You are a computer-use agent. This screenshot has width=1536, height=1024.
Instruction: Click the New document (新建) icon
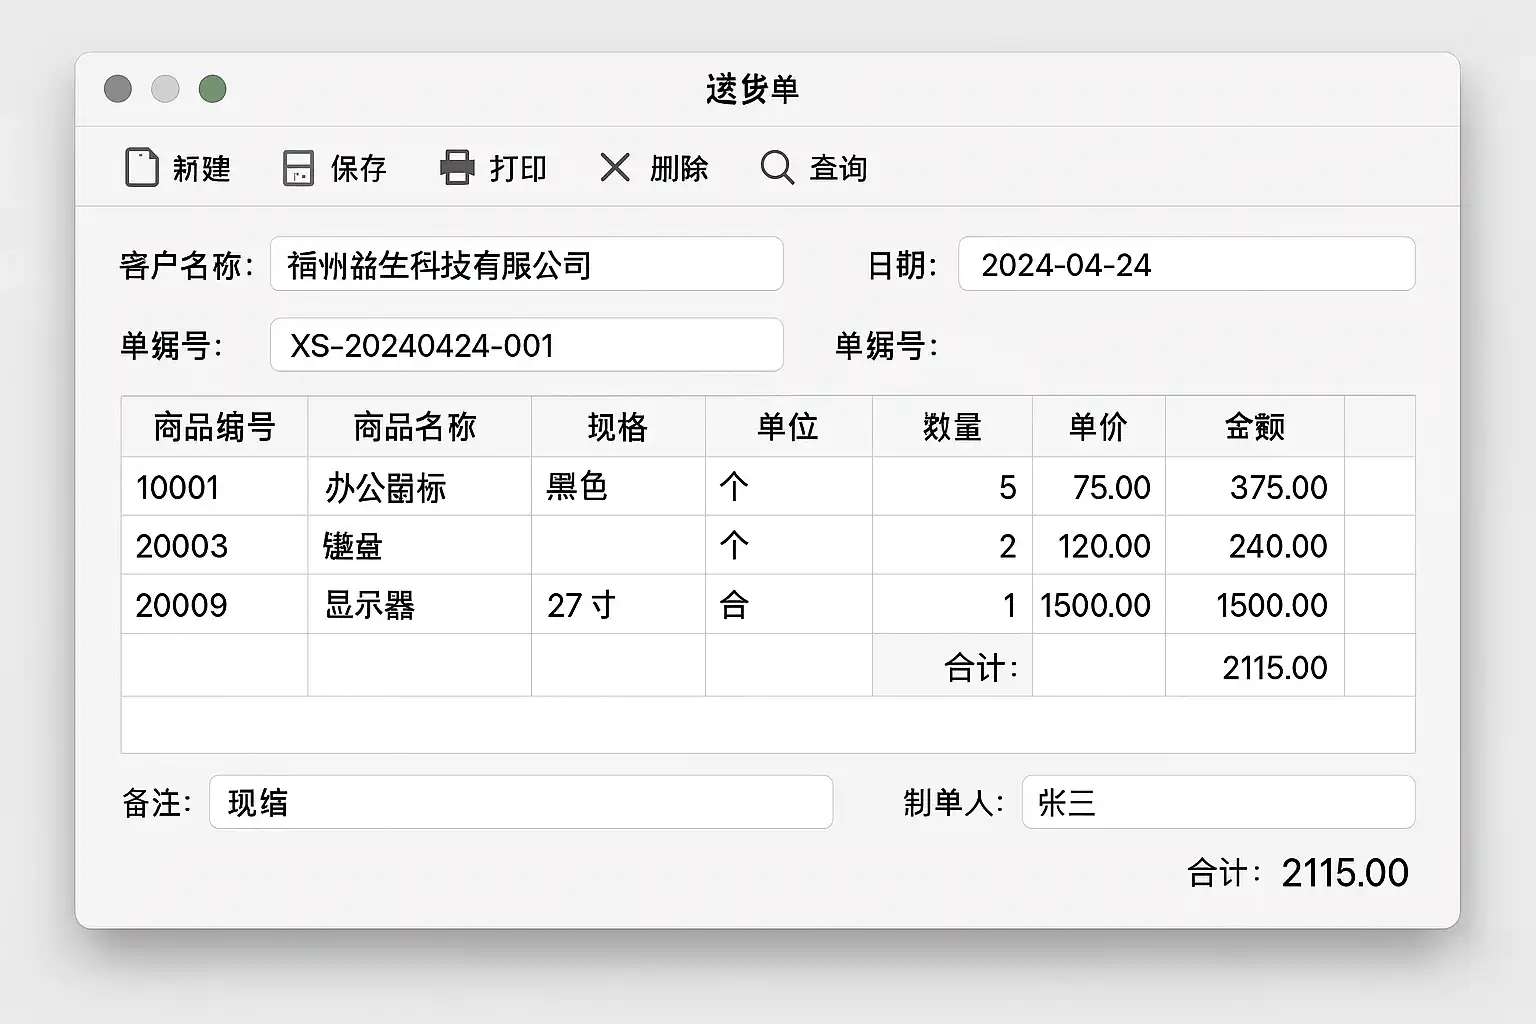[141, 168]
